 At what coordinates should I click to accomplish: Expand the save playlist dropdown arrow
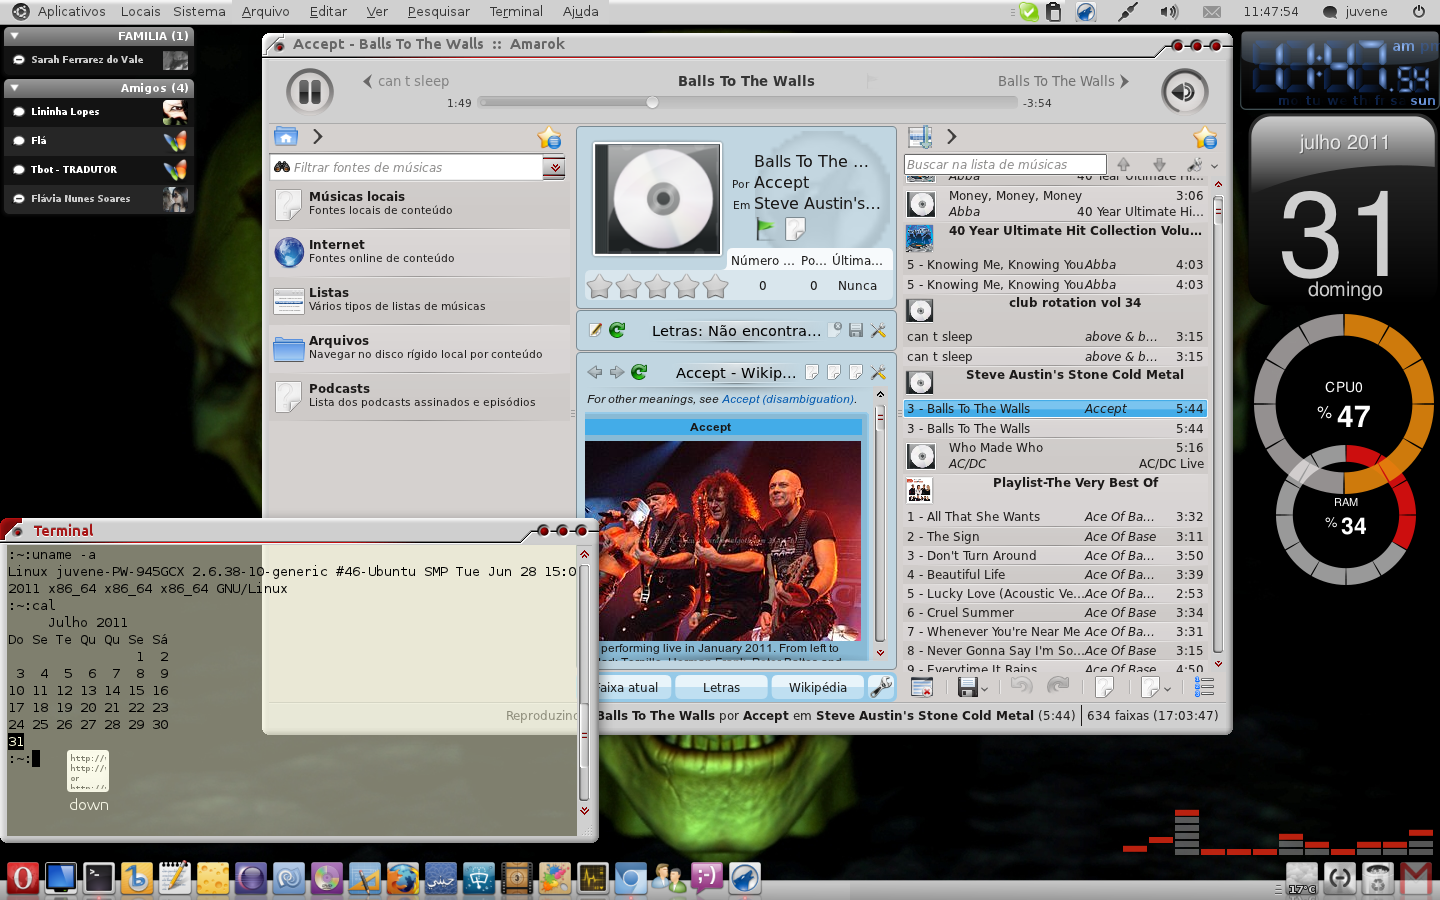984,689
